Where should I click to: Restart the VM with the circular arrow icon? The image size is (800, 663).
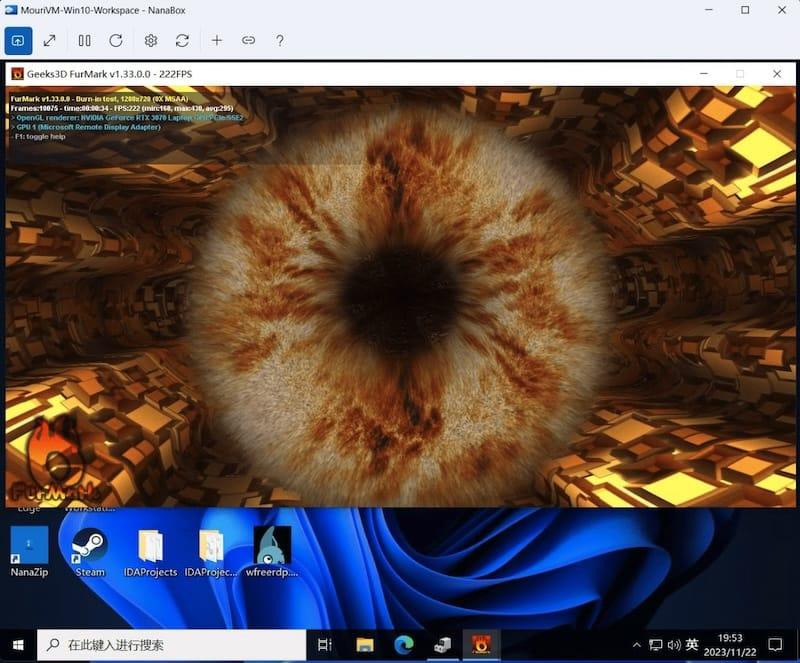pos(116,41)
